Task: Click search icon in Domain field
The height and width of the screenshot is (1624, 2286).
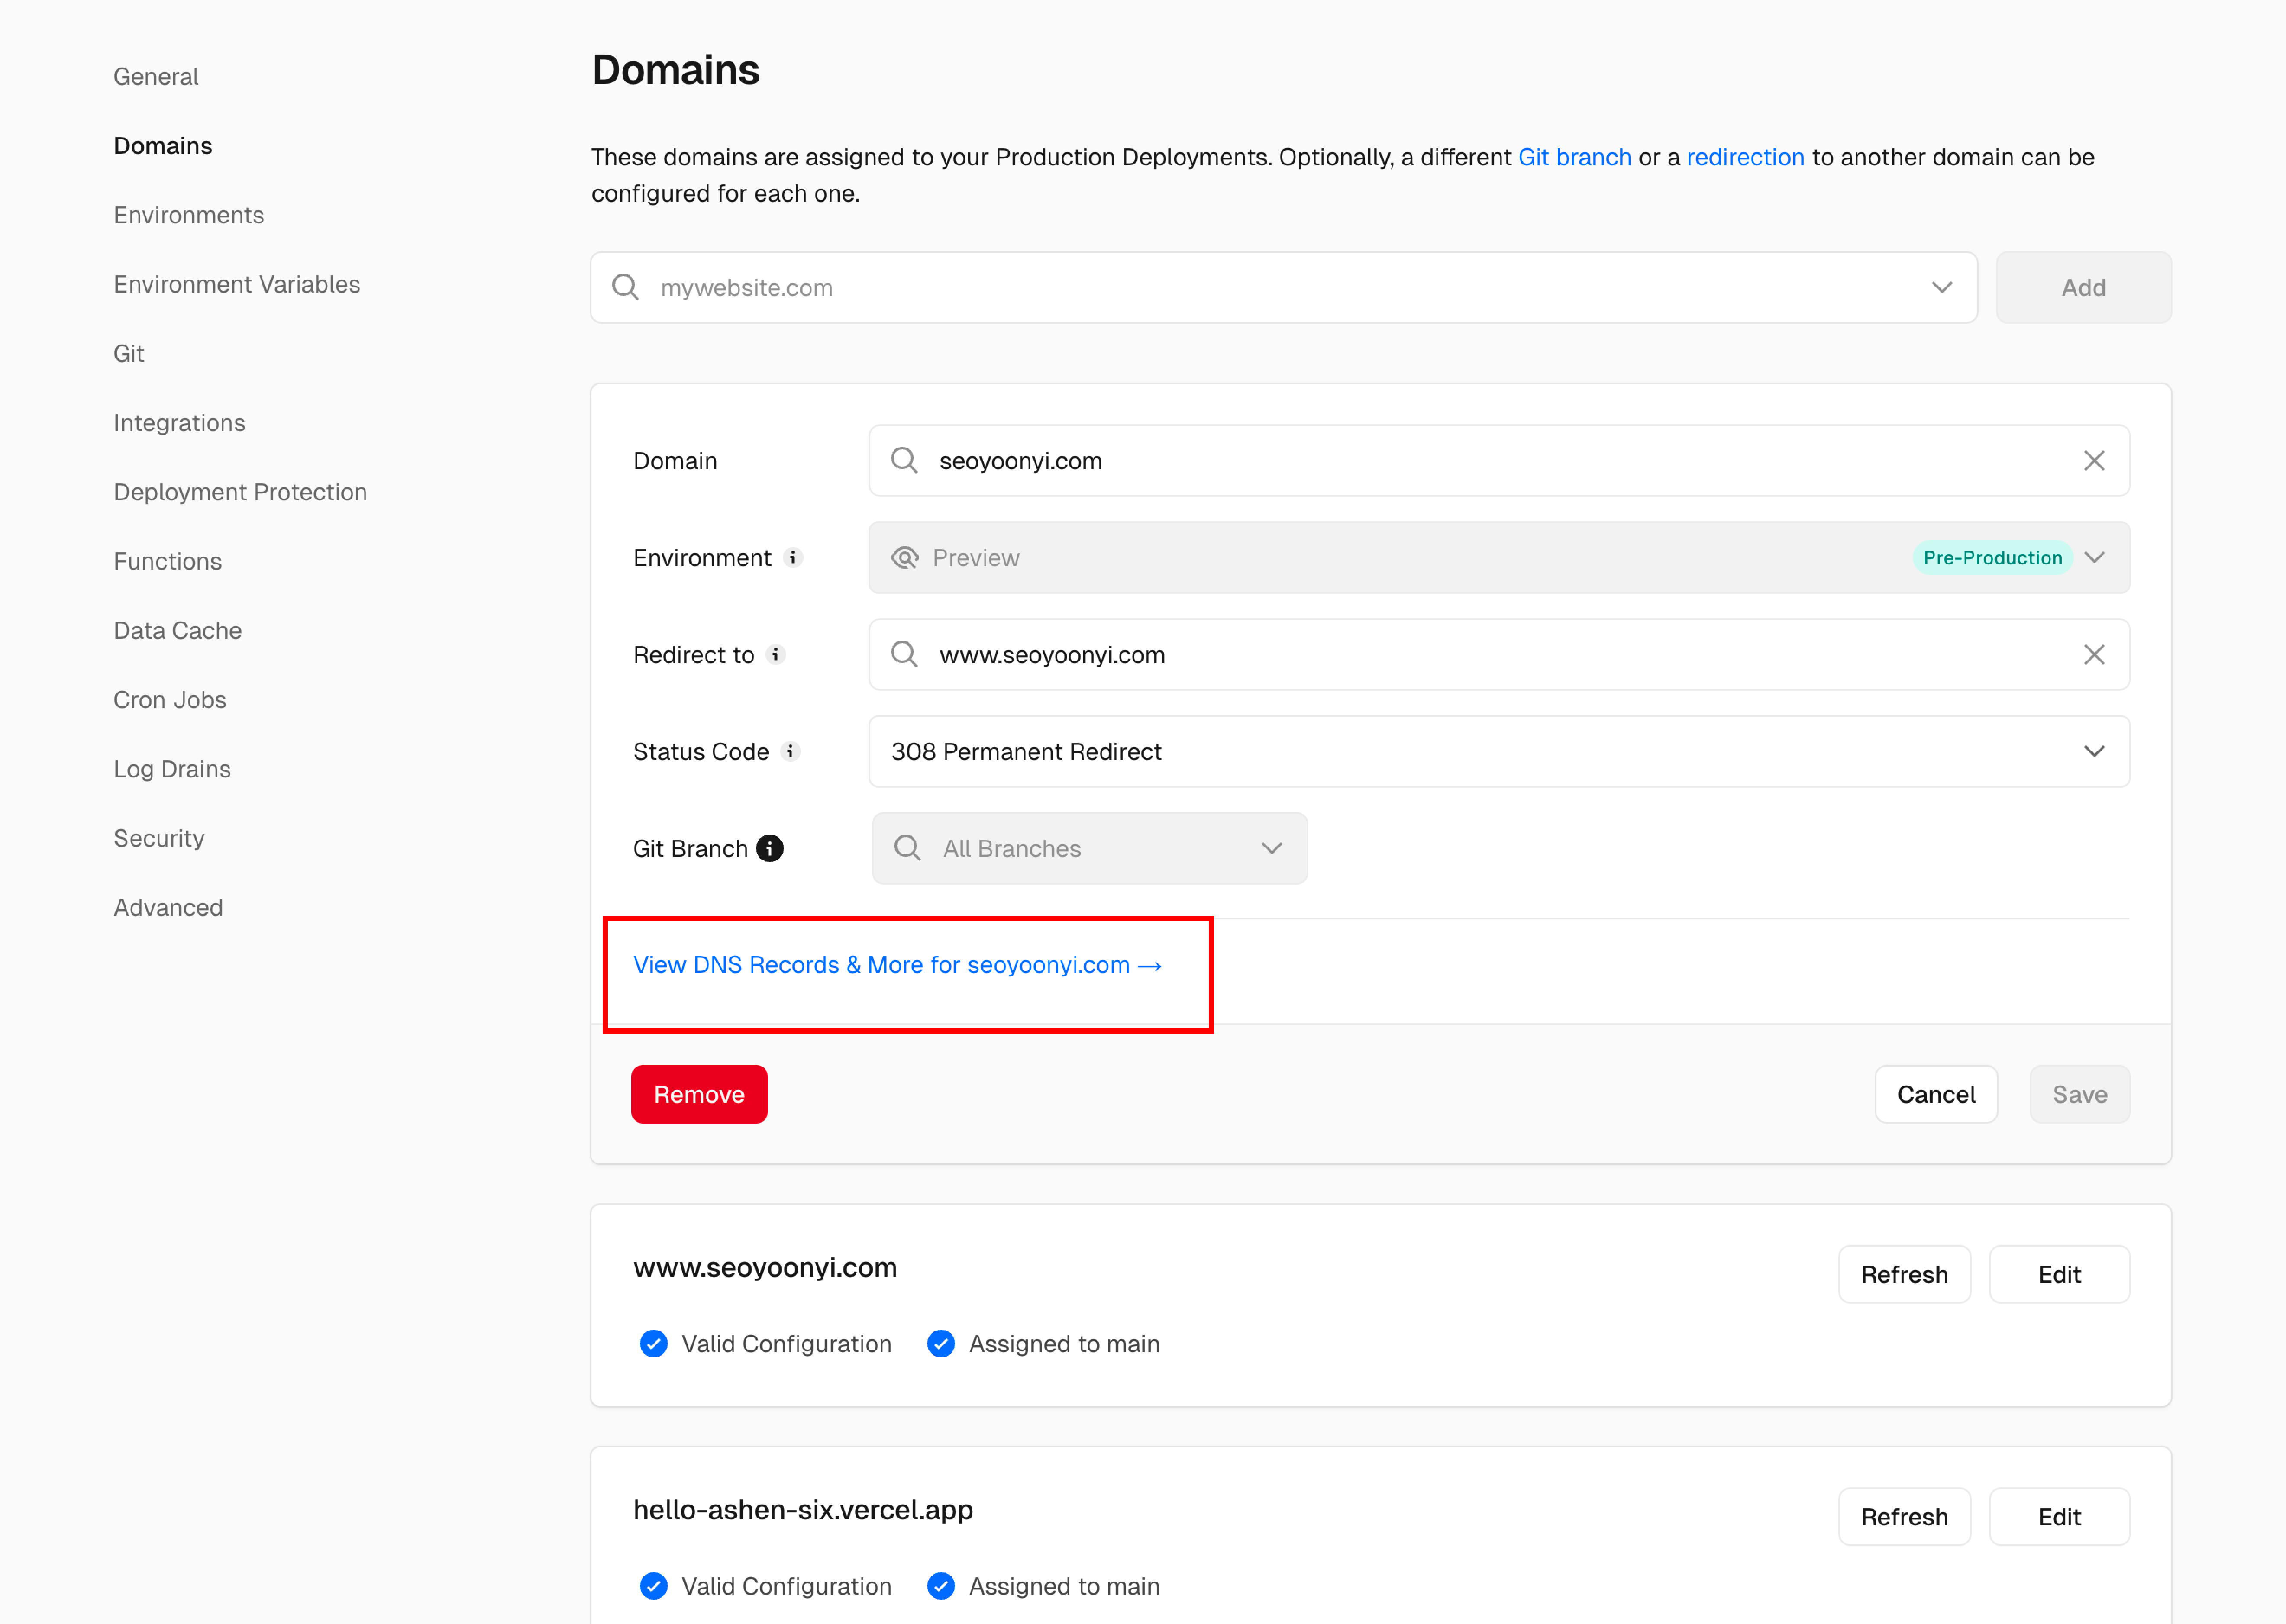Action: pyautogui.click(x=904, y=460)
